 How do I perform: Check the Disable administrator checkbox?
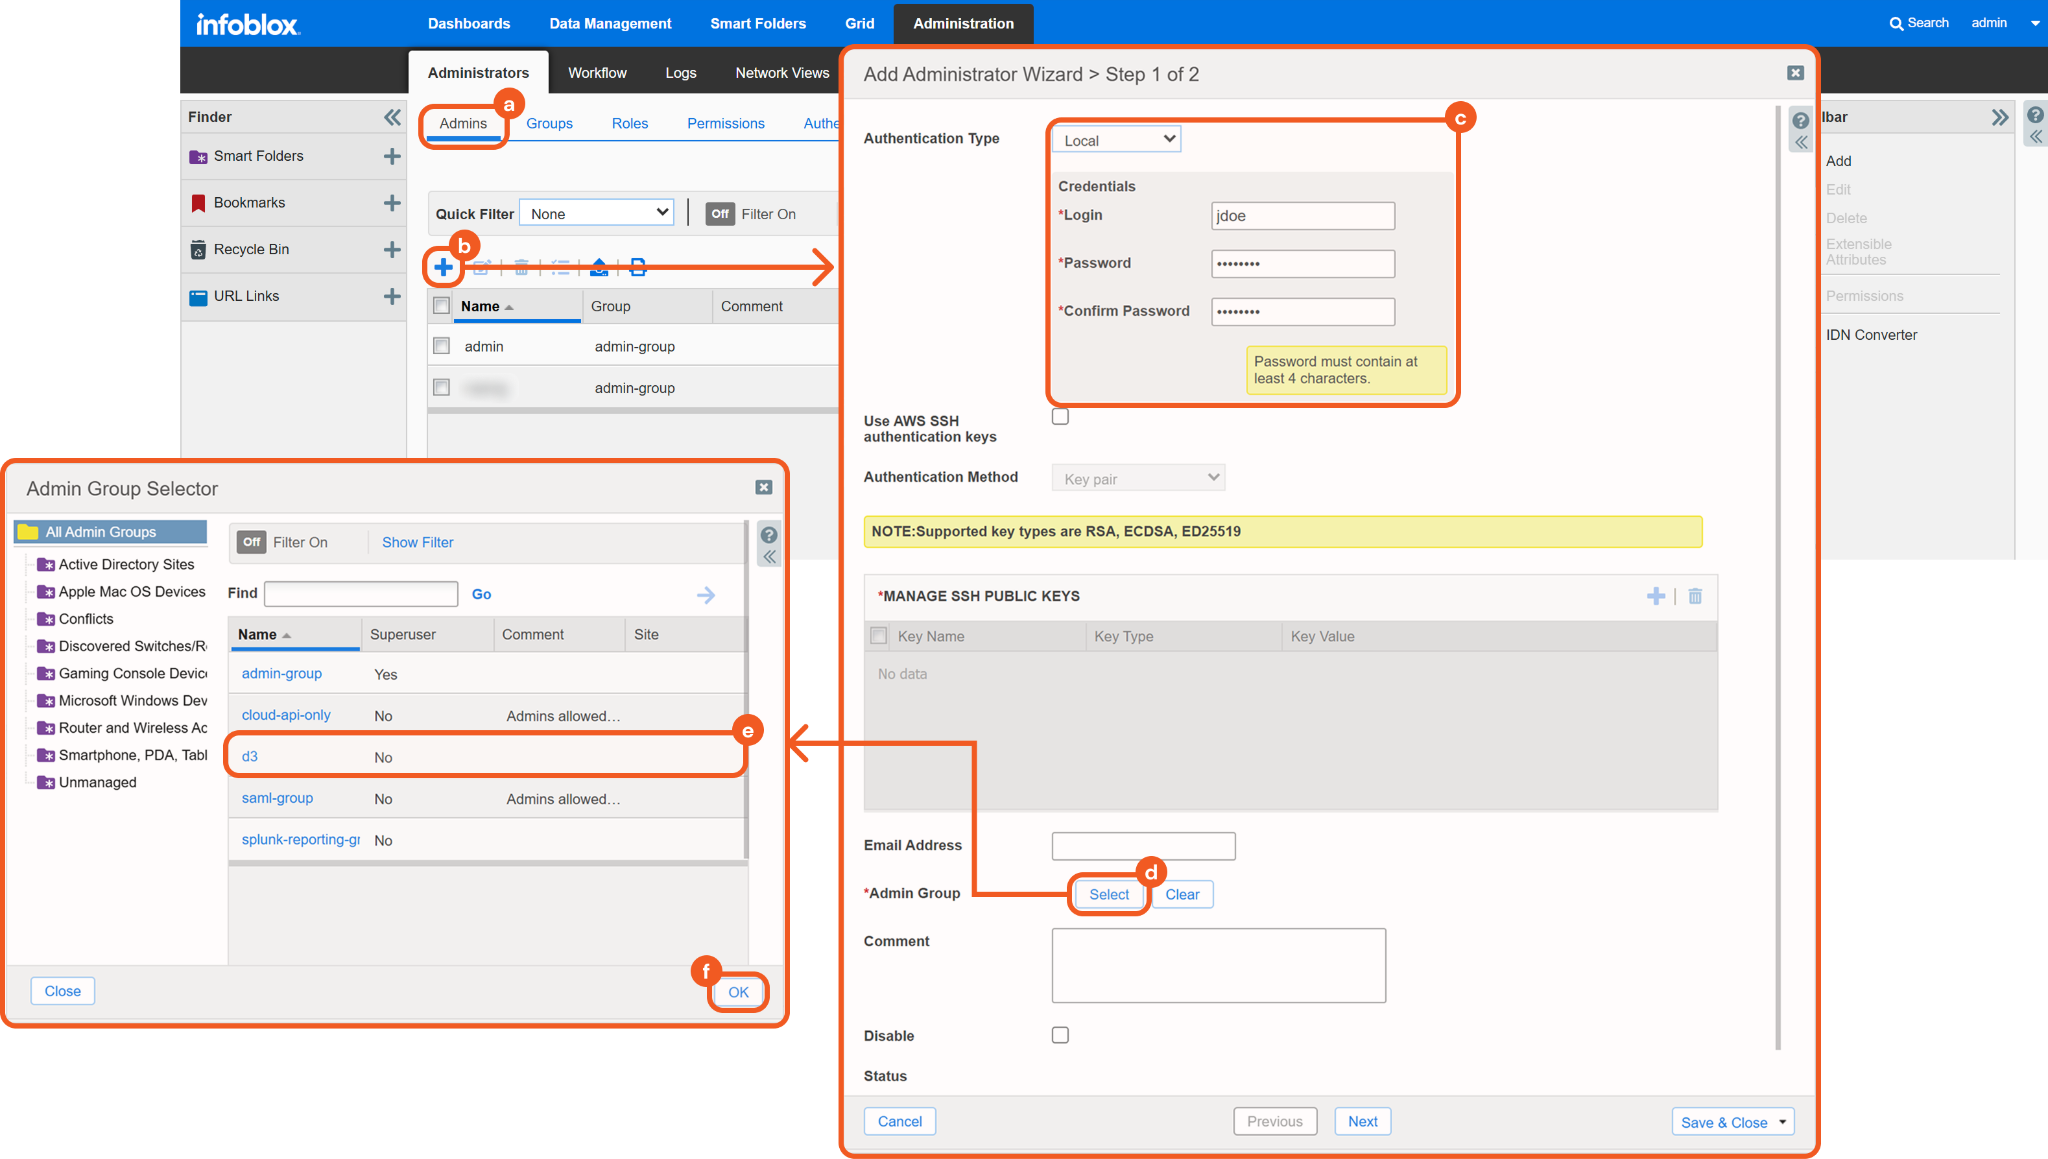click(x=1060, y=1035)
